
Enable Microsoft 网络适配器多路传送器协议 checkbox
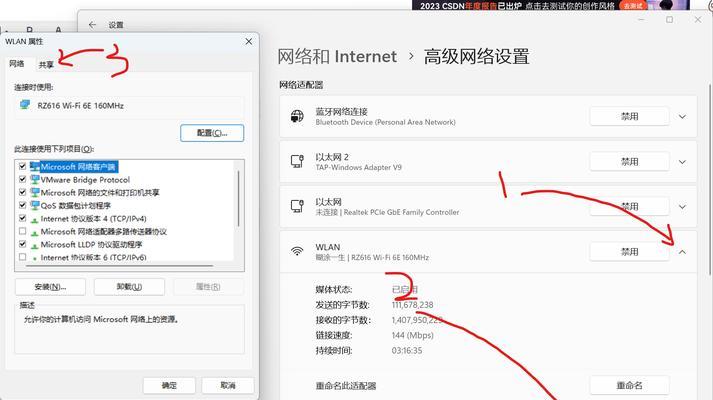[x=22, y=231]
